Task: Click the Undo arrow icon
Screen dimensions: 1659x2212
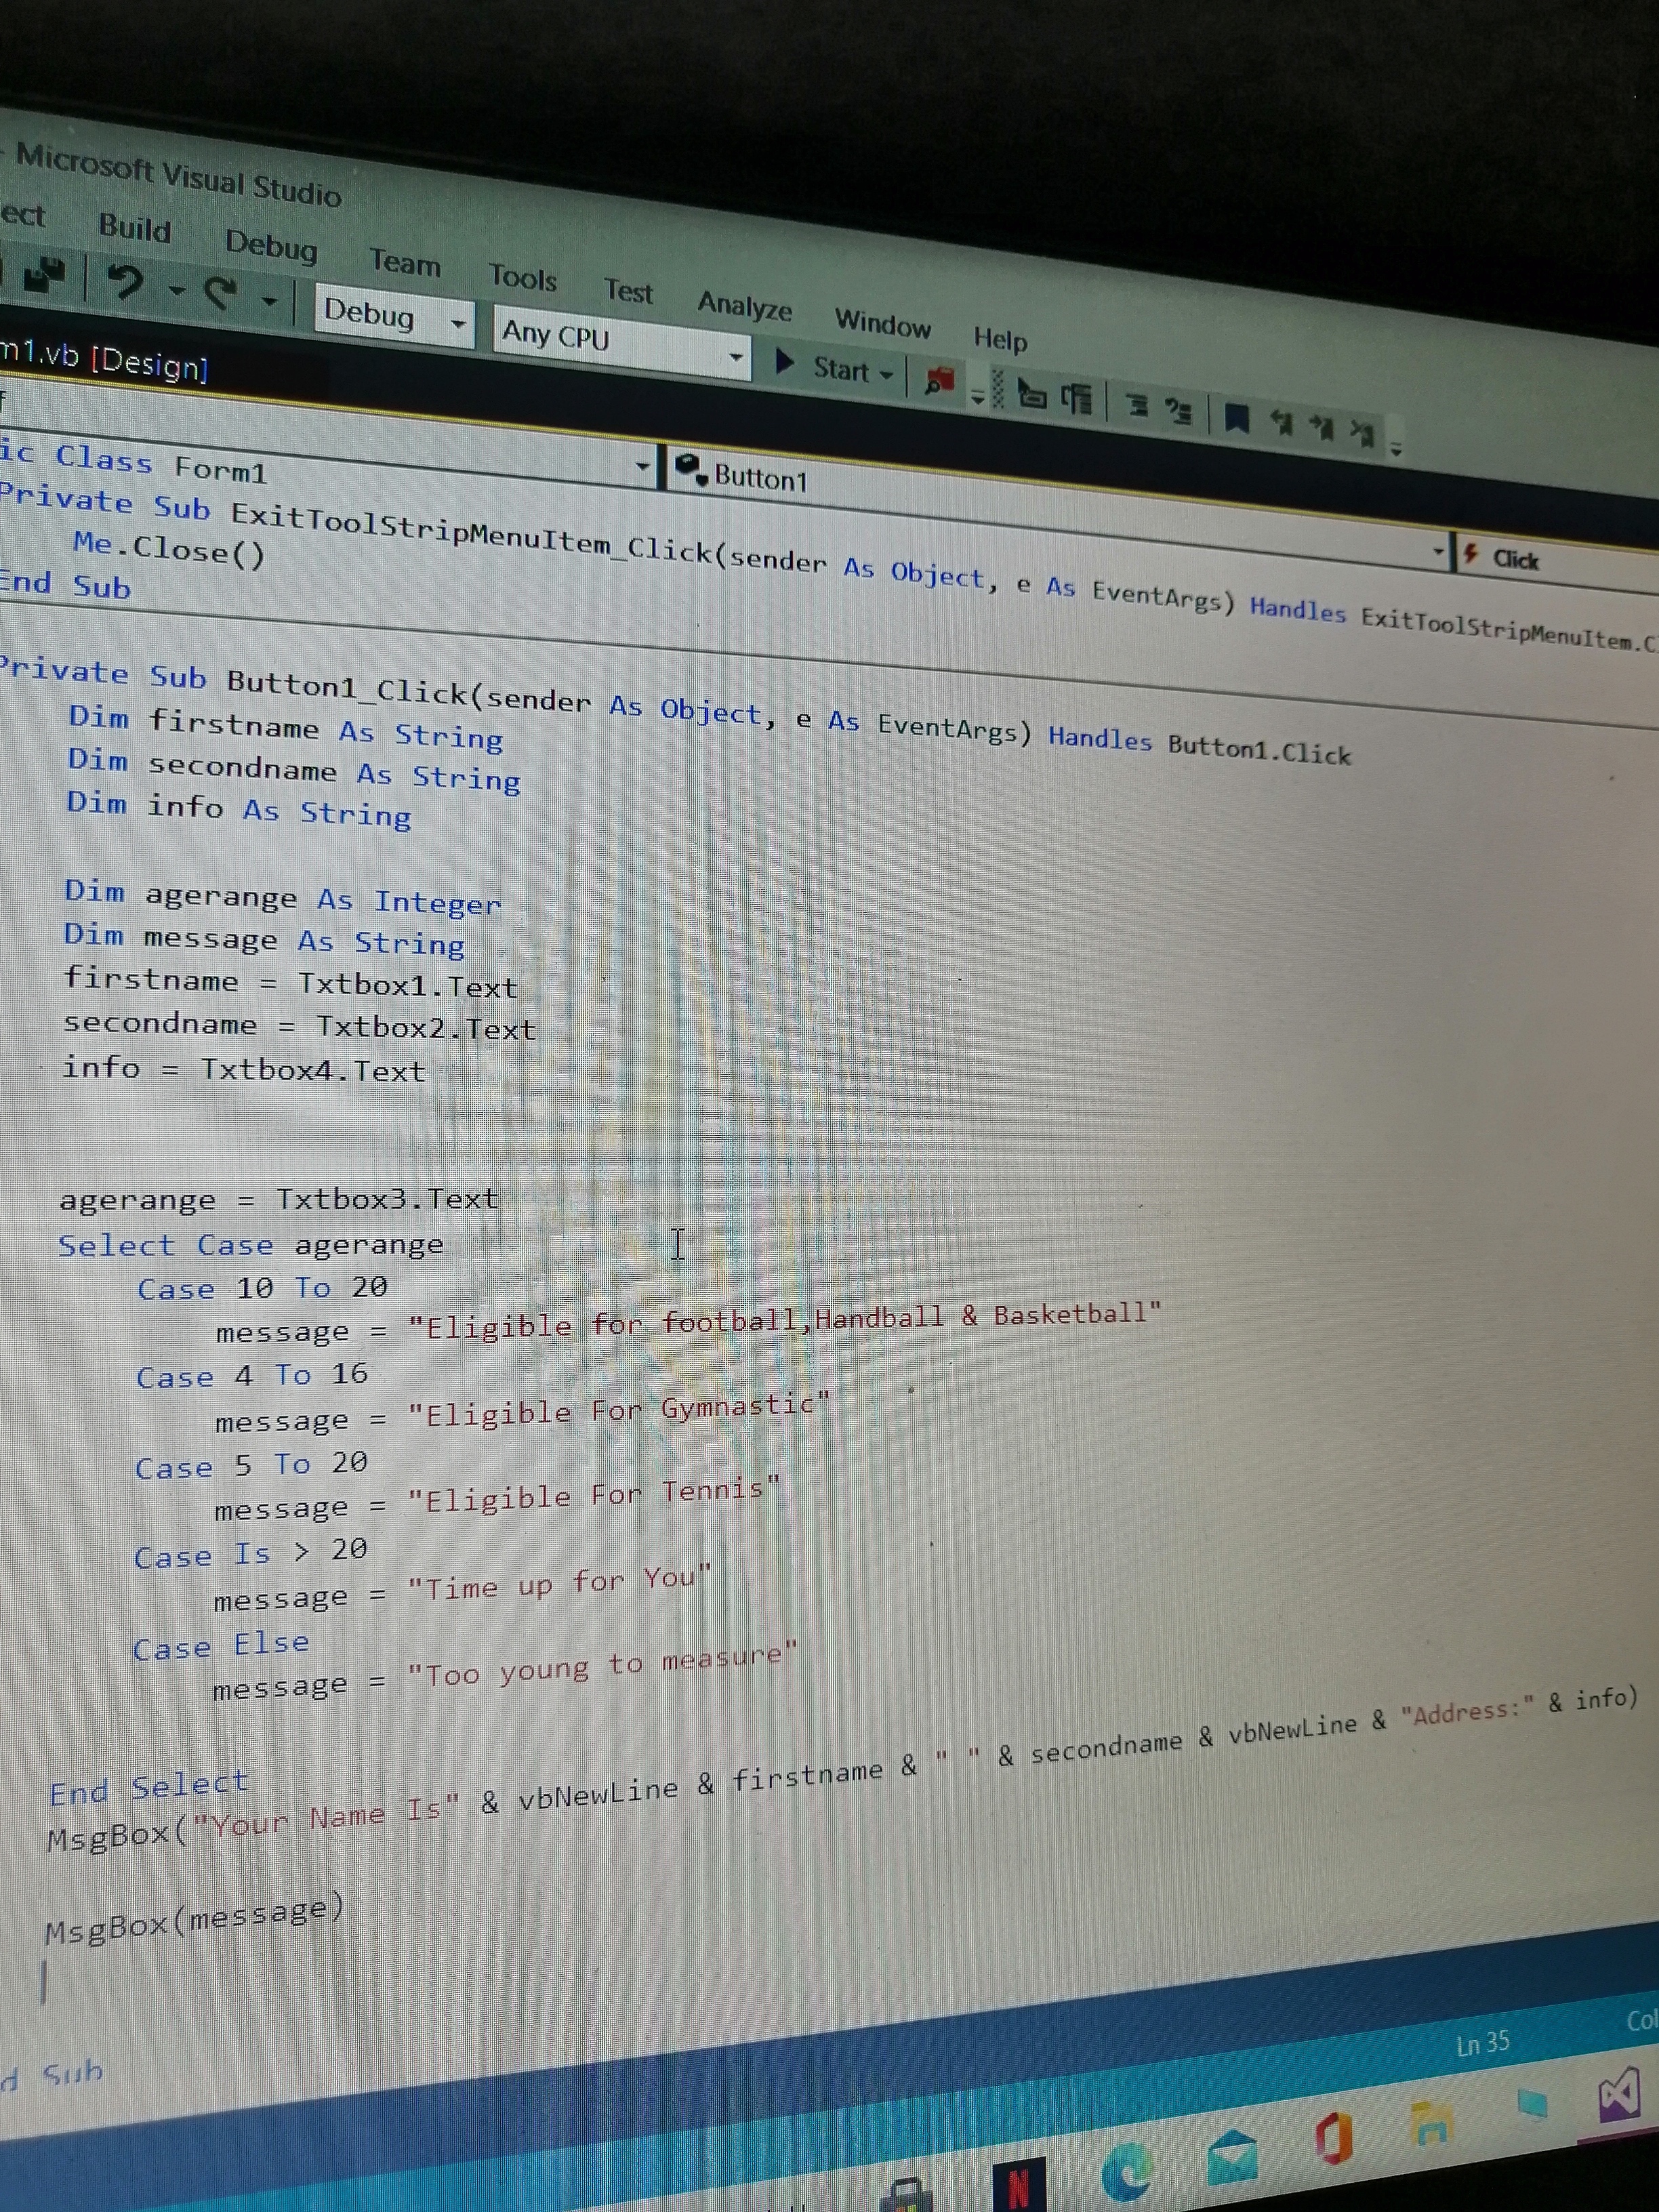Action: 126,282
